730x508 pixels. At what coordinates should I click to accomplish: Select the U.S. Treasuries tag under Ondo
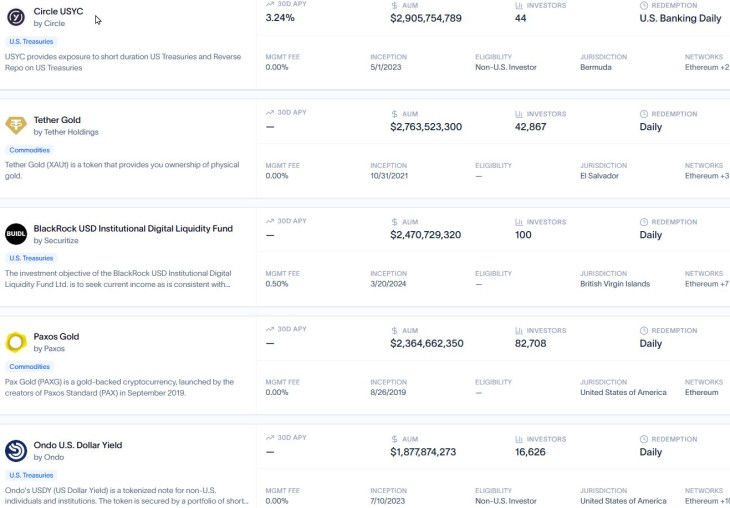[x=31, y=475]
